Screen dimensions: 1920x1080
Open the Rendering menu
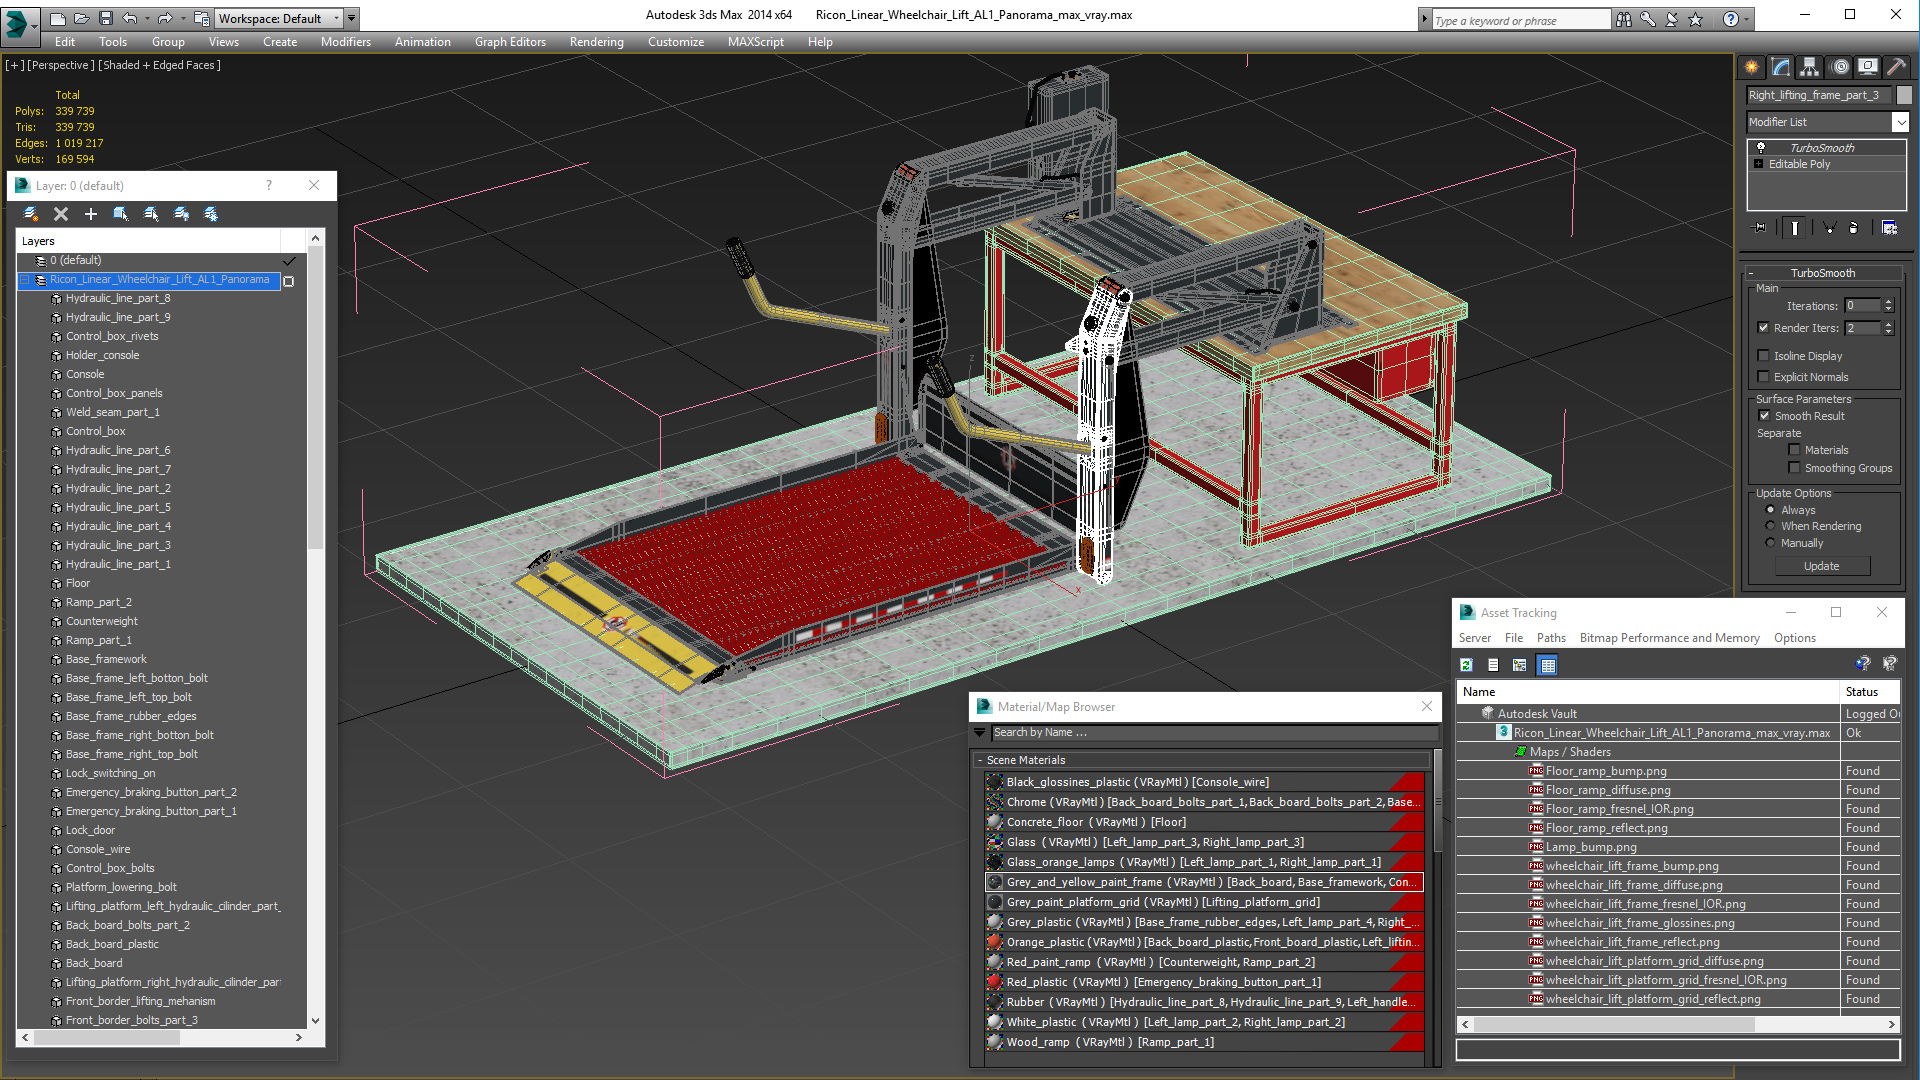596,42
